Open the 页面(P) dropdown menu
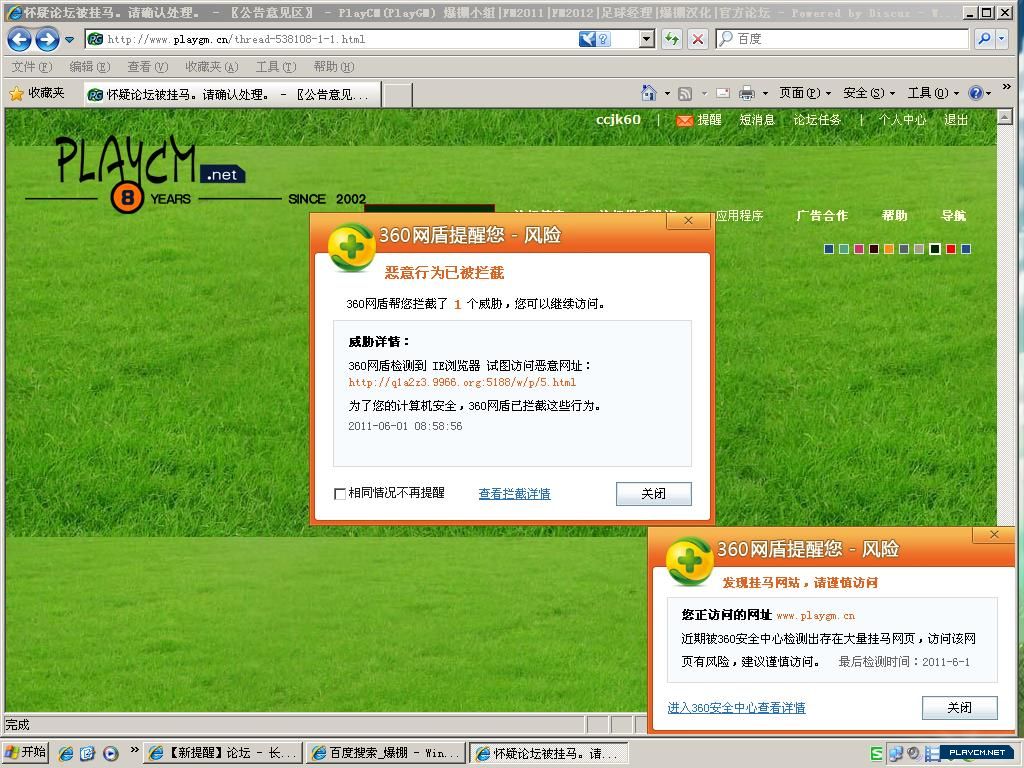This screenshot has width=1024, height=768. [x=805, y=93]
